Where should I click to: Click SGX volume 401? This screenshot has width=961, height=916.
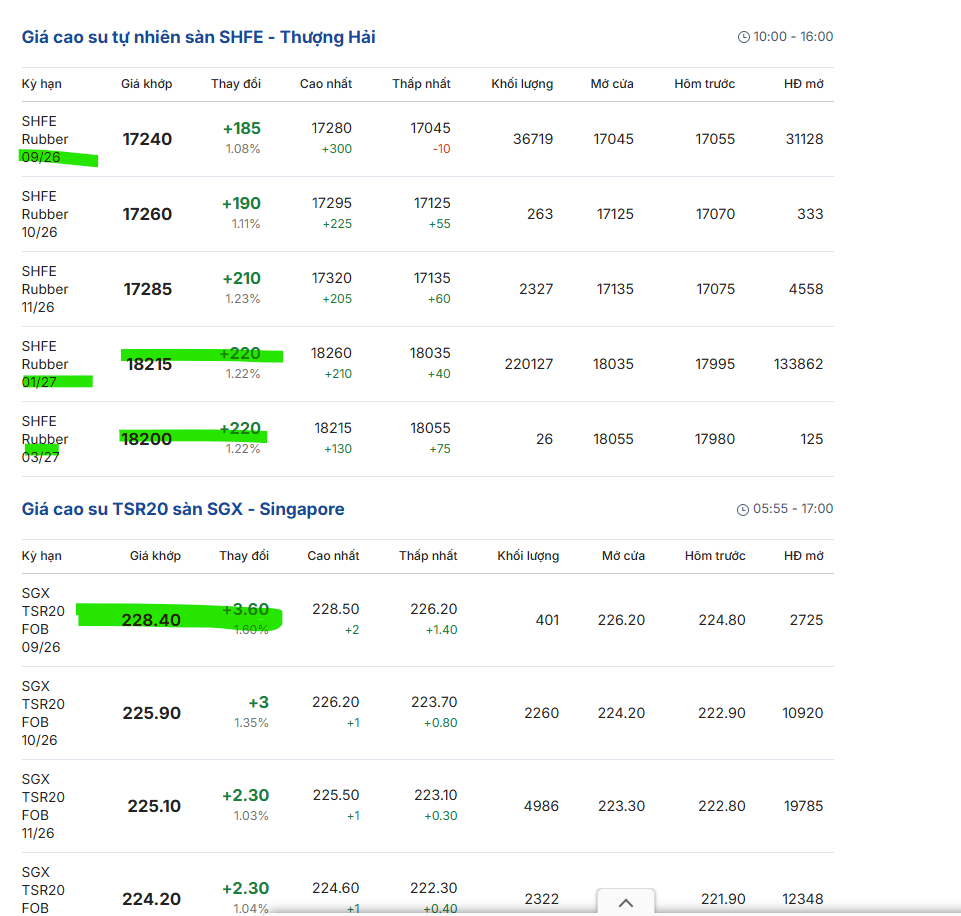[547, 620]
